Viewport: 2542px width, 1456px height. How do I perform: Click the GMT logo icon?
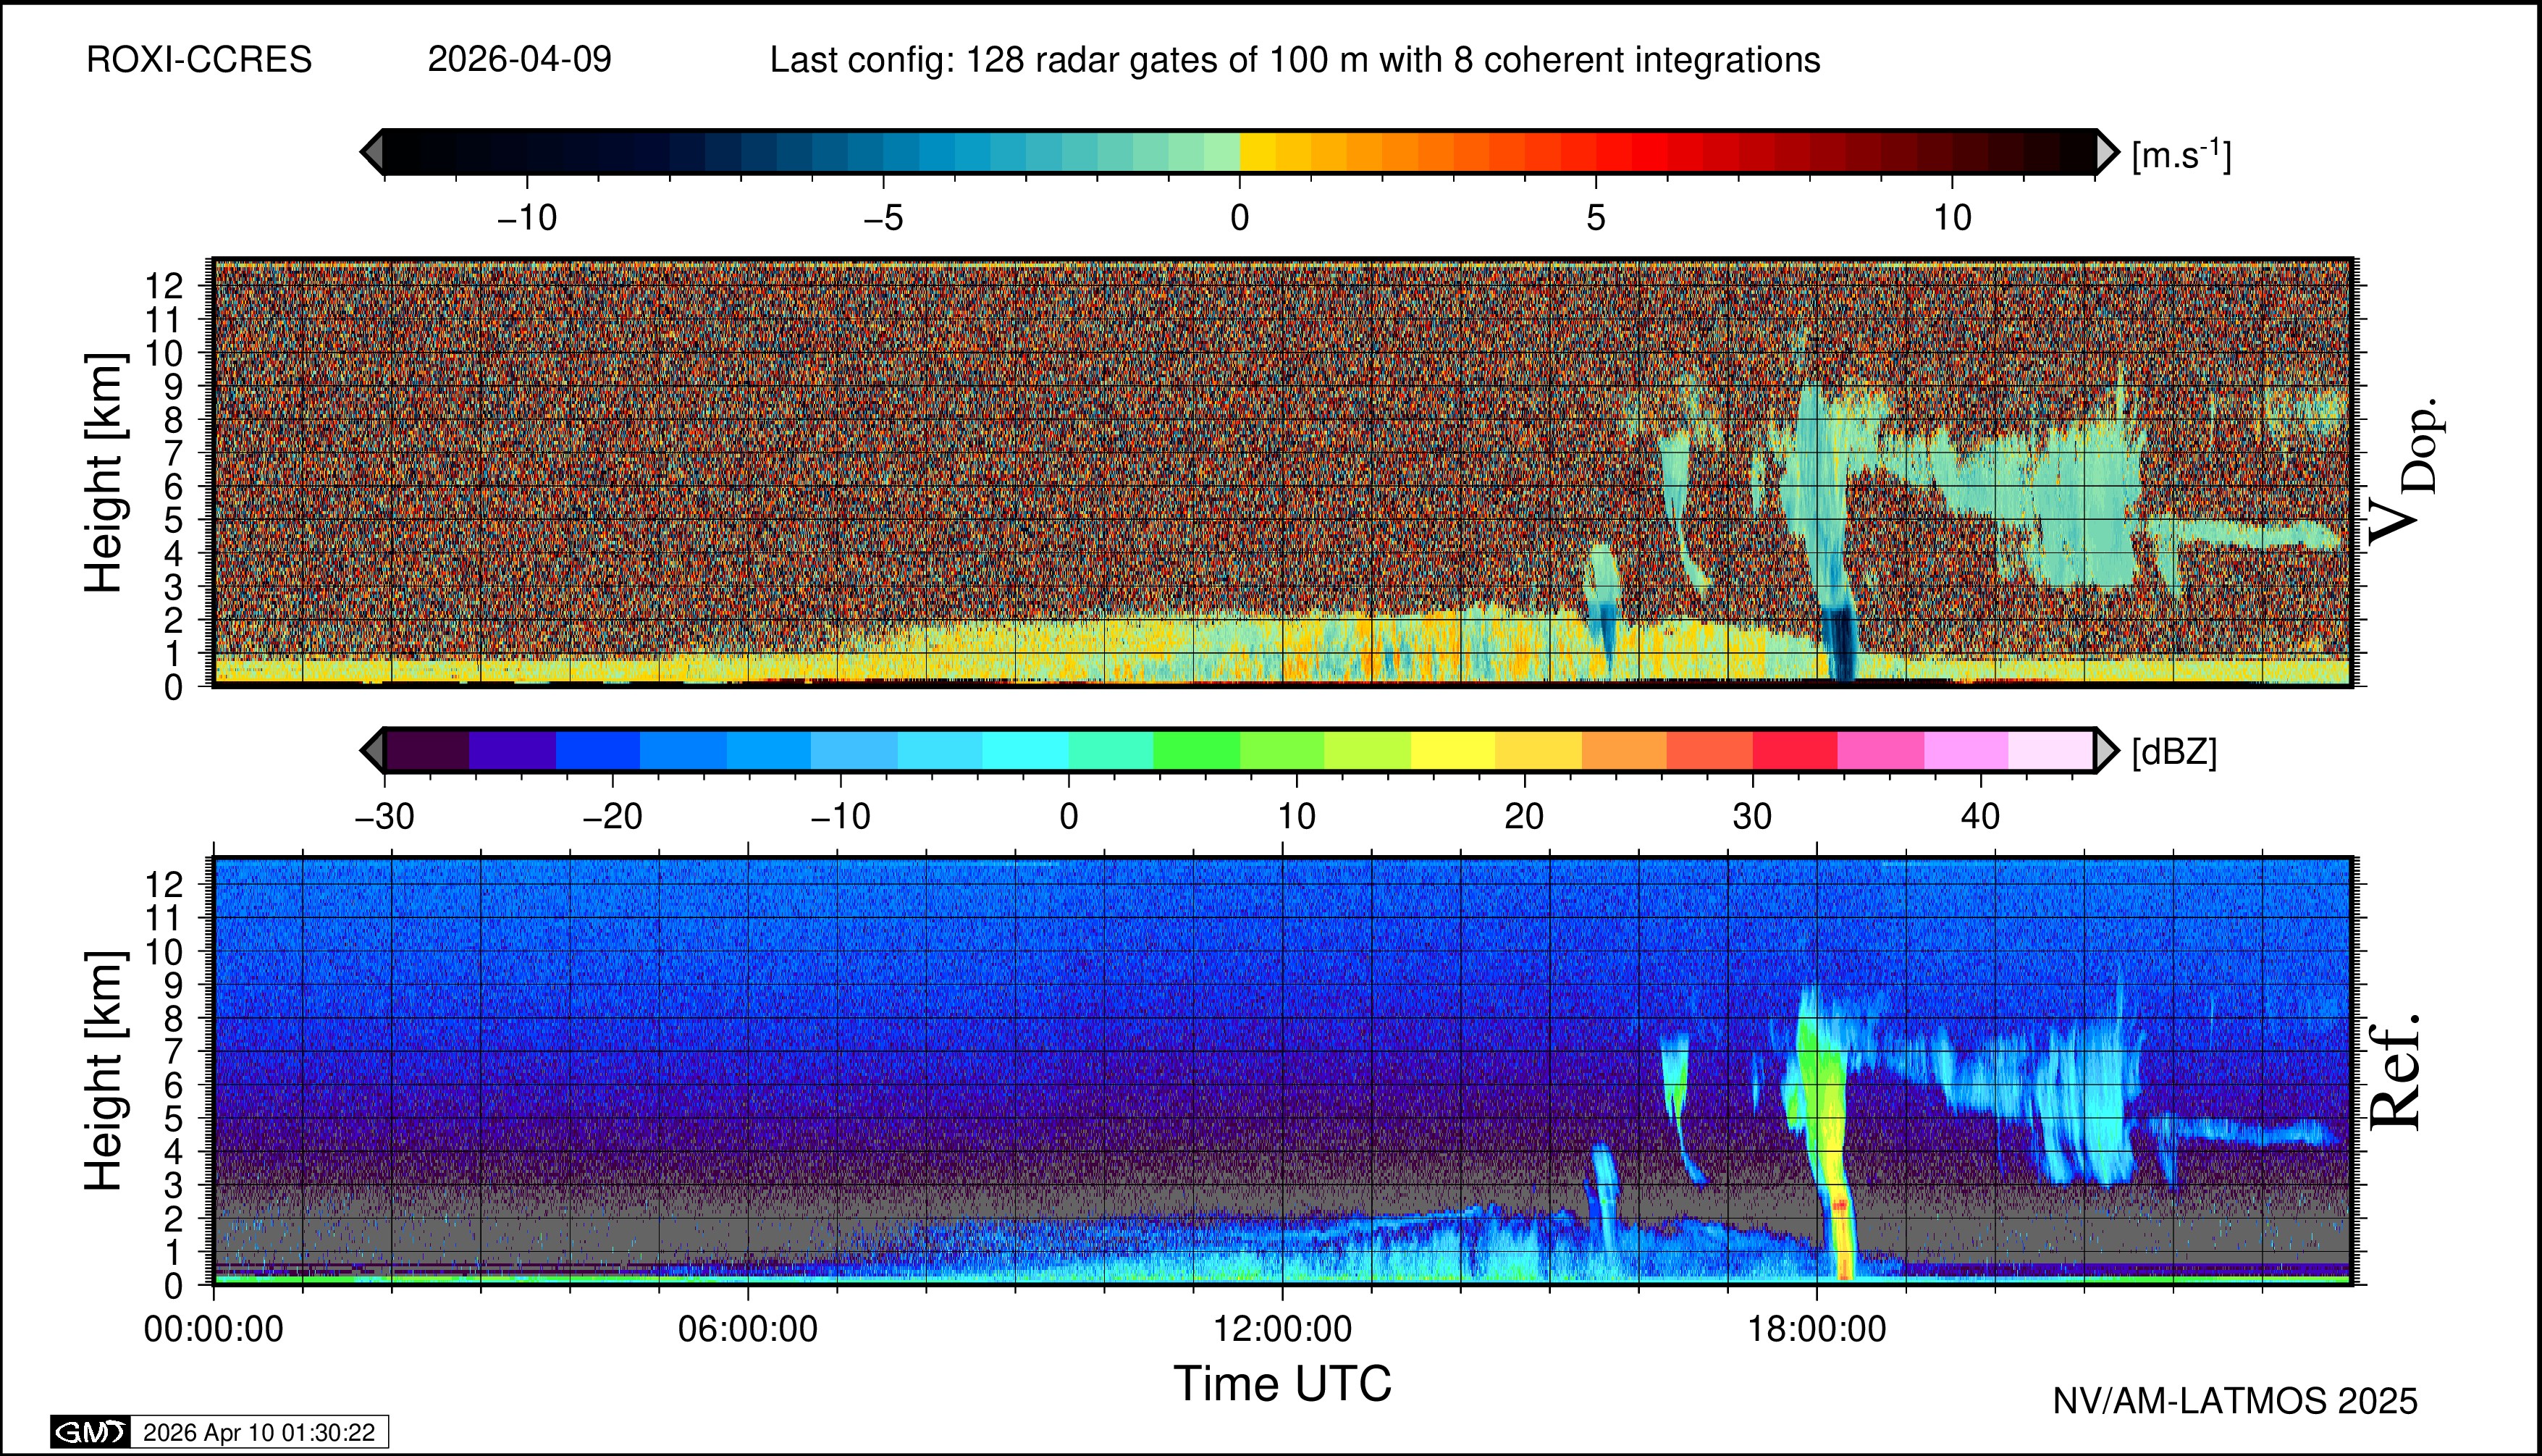coord(90,1432)
